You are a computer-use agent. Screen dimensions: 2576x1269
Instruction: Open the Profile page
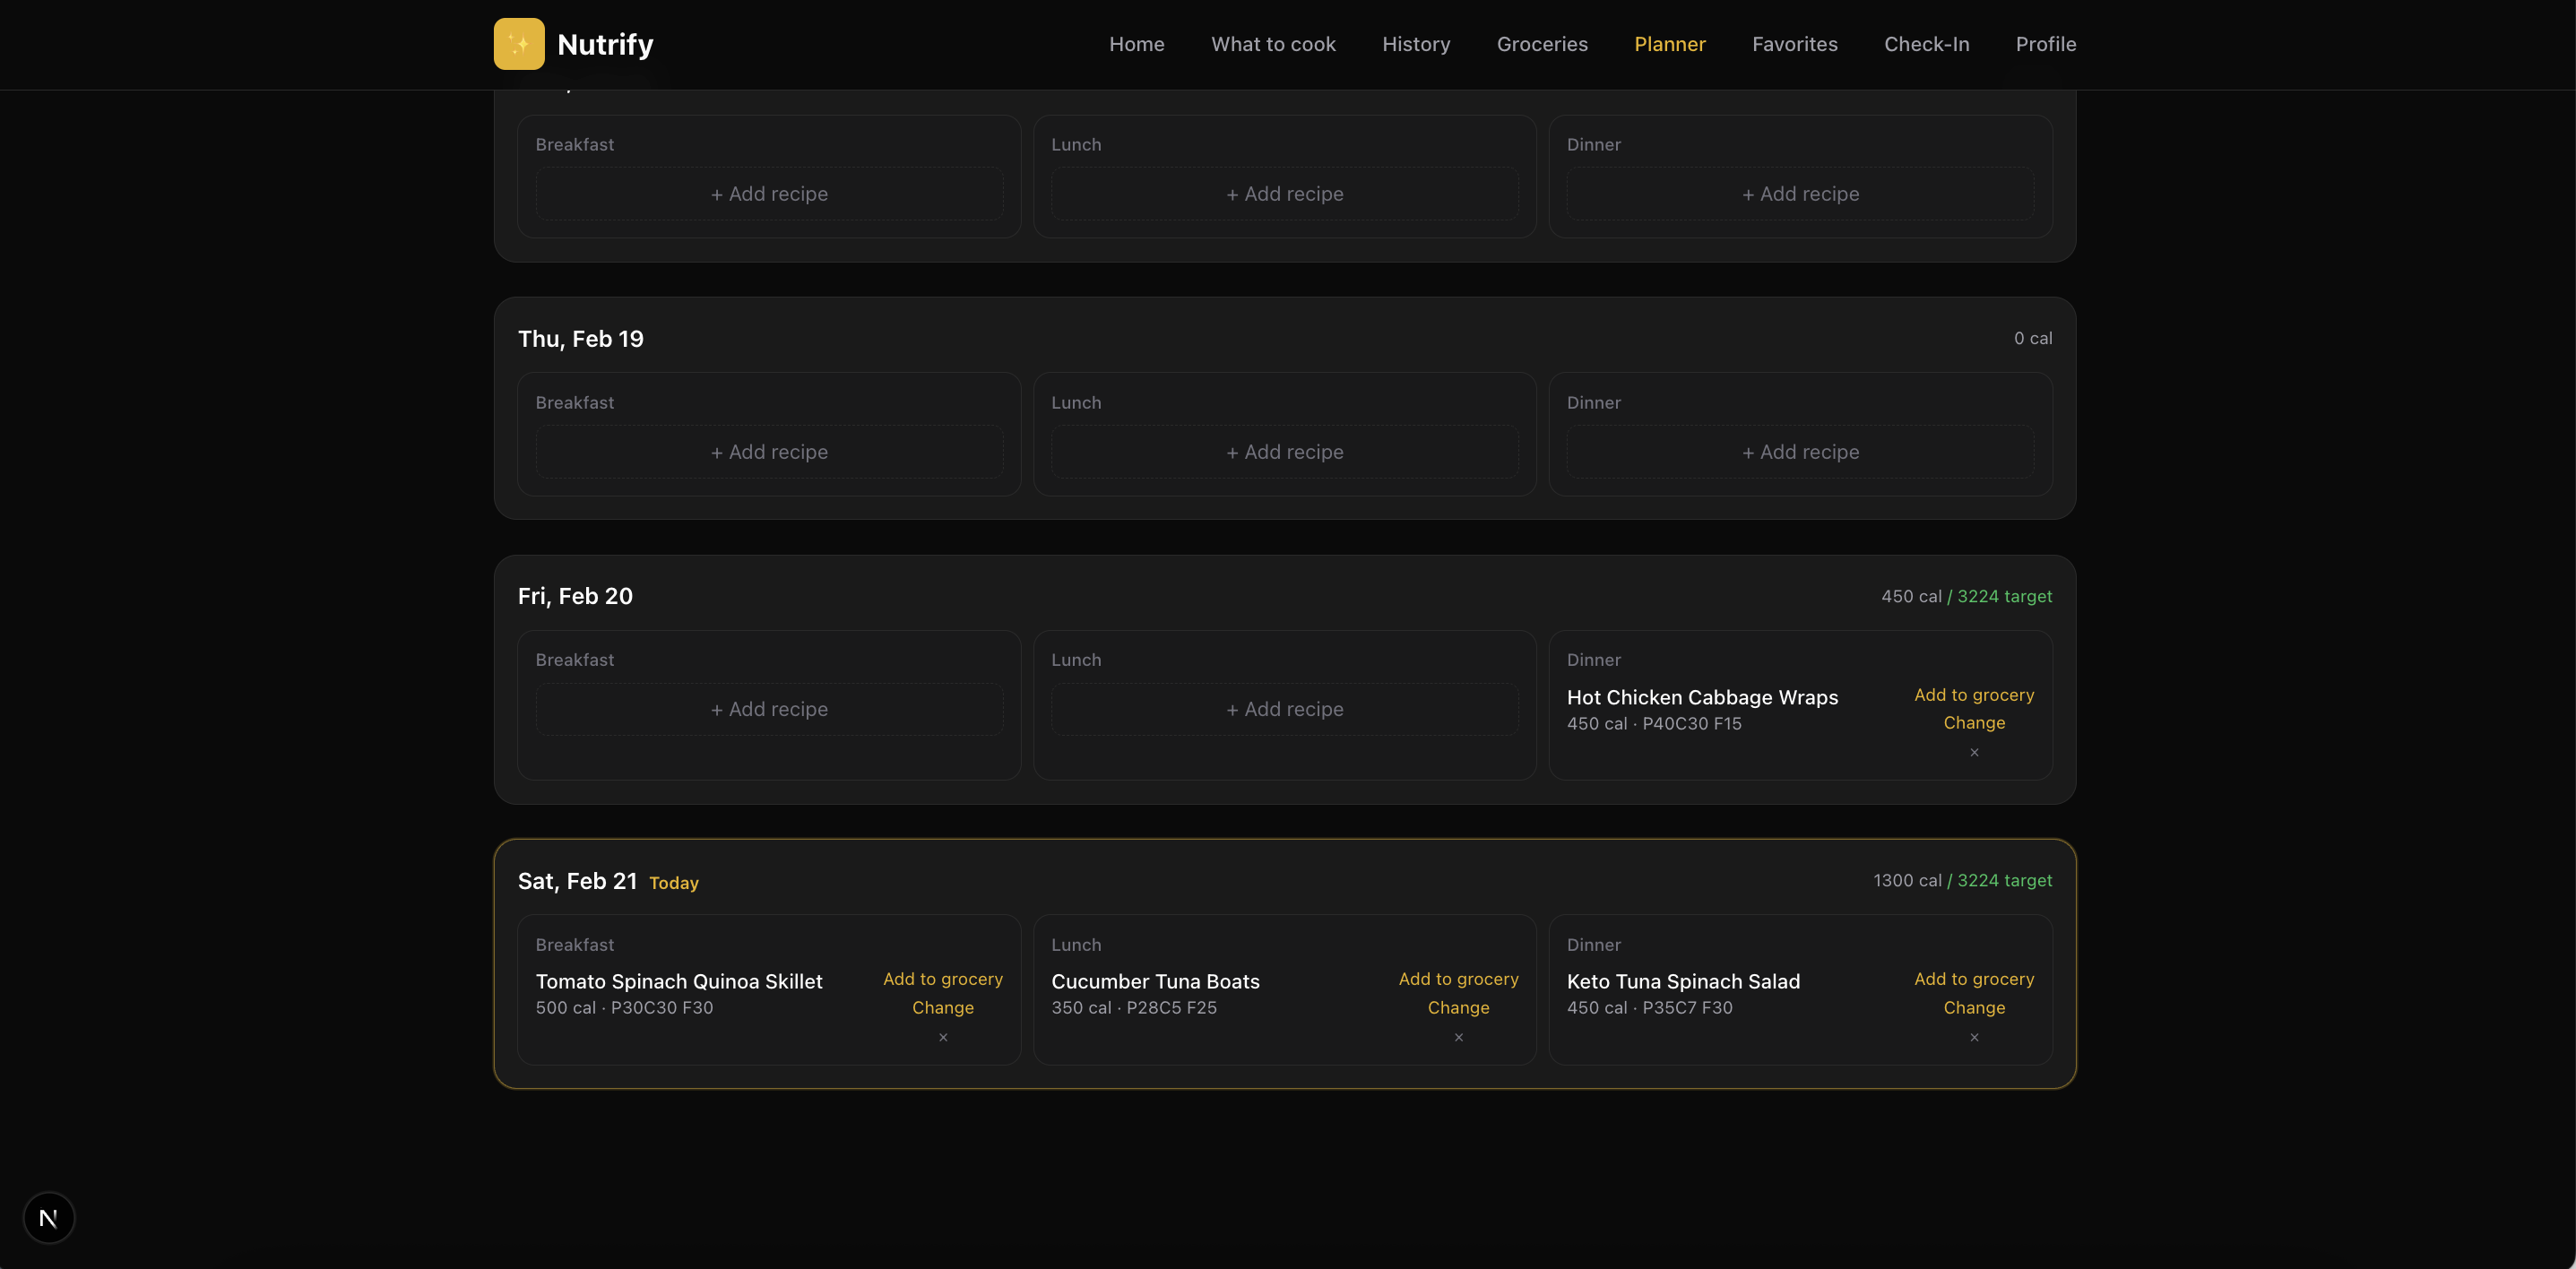coord(2045,44)
